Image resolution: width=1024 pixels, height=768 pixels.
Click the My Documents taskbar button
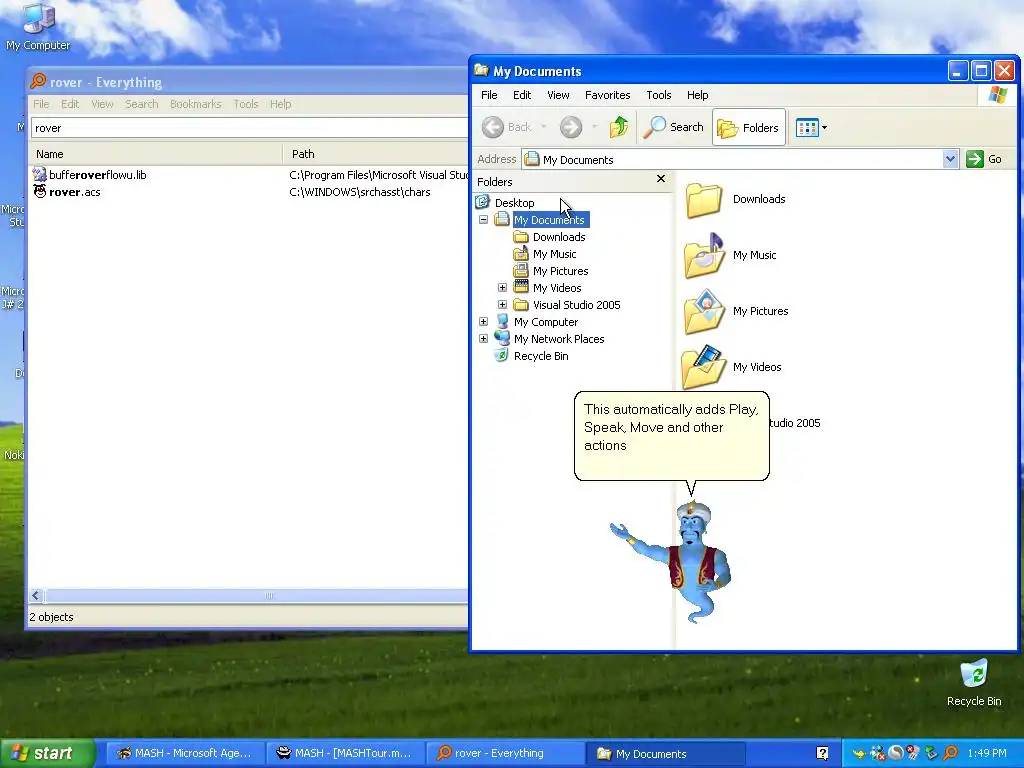[x=664, y=754]
